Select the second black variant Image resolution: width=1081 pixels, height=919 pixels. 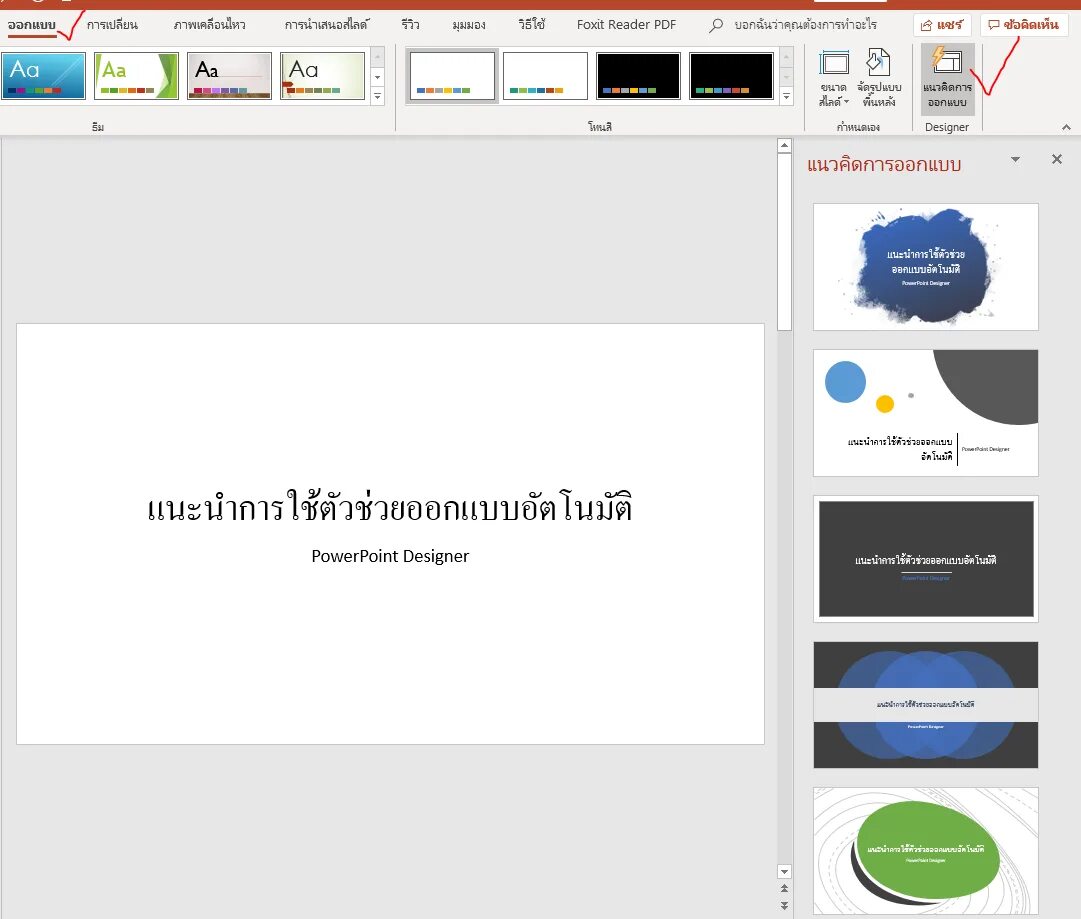pyautogui.click(x=731, y=76)
